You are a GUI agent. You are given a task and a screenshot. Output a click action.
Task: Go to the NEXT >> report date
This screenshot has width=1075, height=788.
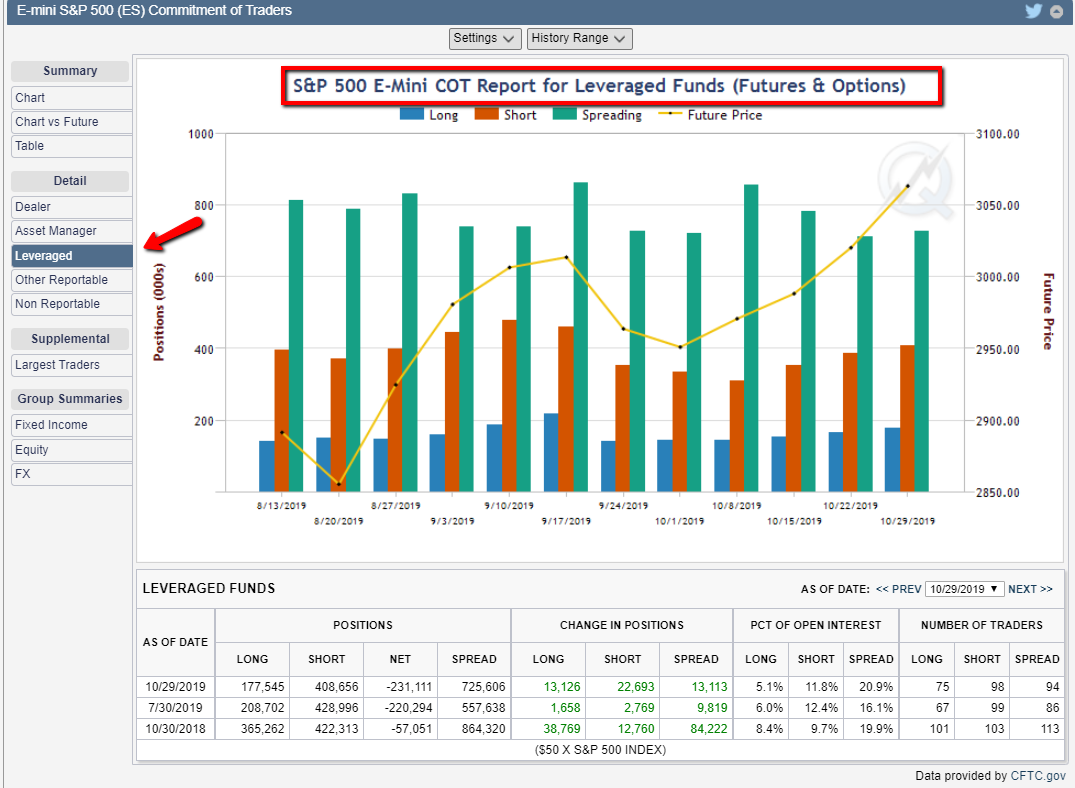[1030, 589]
